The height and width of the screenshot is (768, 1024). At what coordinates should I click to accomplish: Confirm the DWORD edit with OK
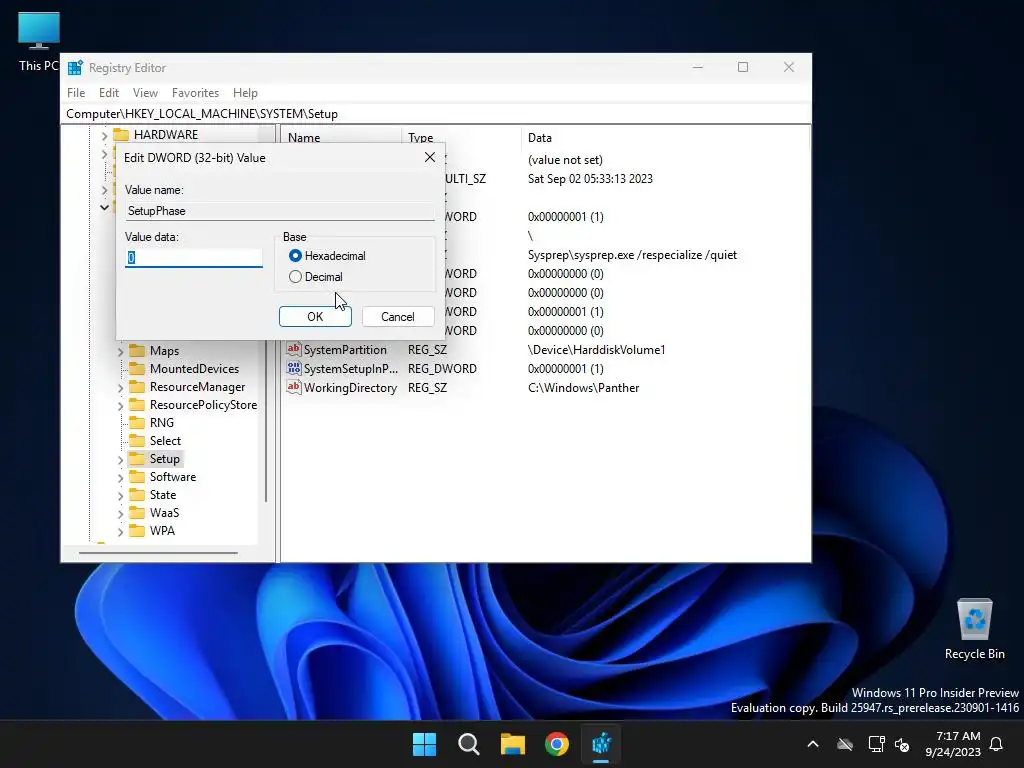pos(315,317)
